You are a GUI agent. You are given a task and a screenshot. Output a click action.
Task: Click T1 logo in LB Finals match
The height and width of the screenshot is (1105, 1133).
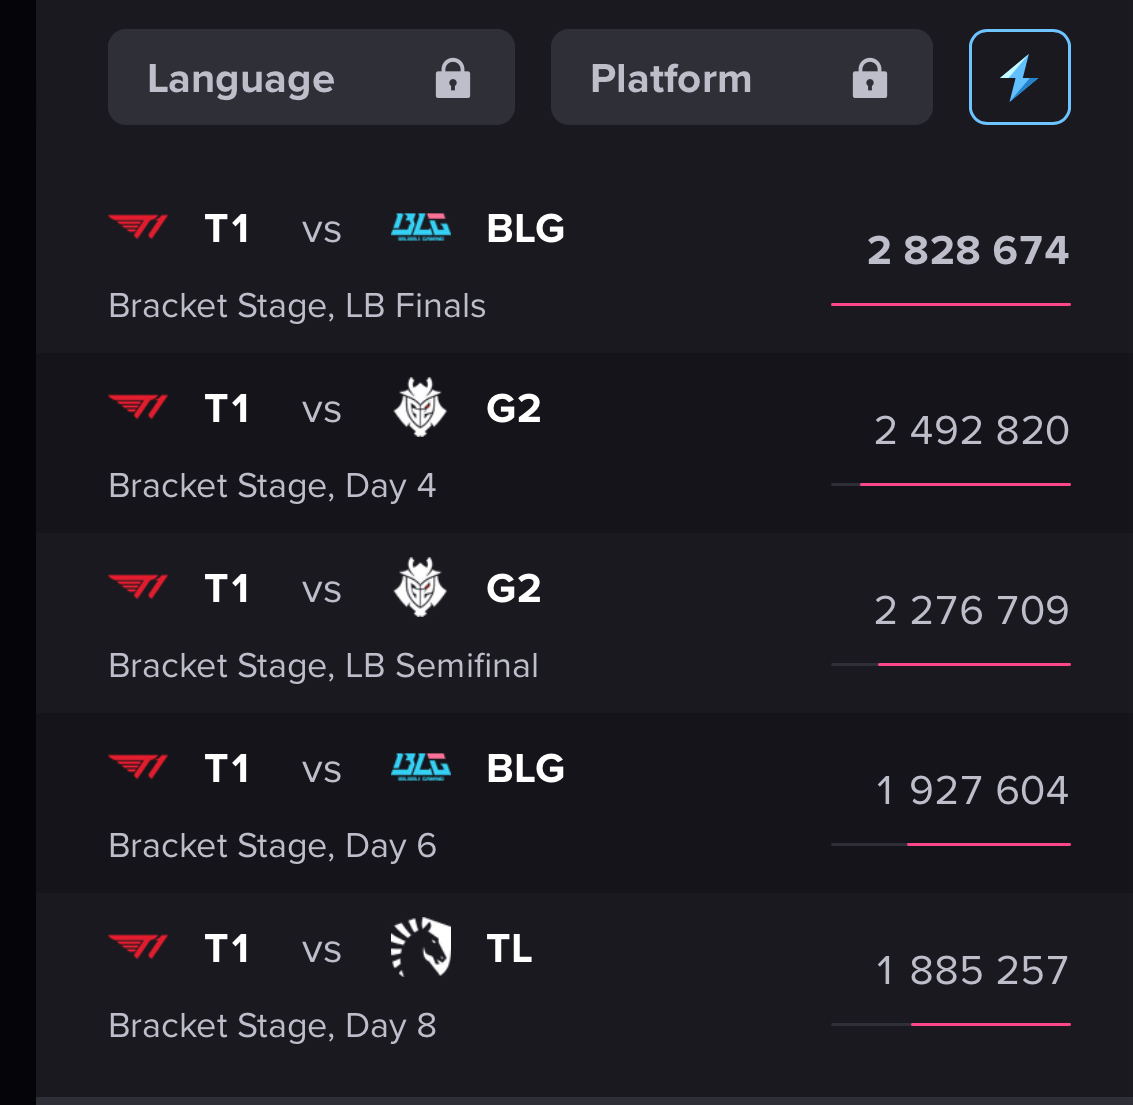point(138,227)
